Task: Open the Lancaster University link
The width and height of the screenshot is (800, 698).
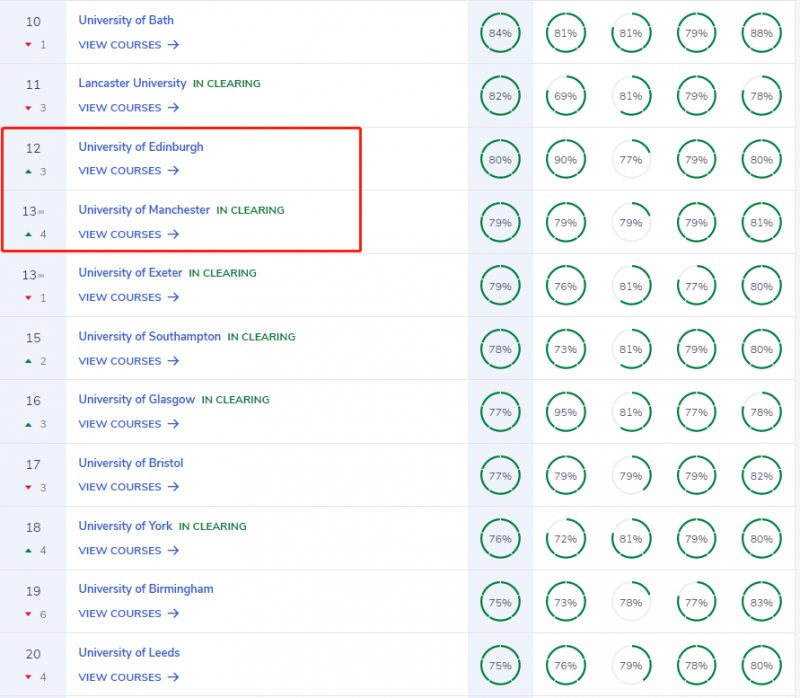Action: [x=133, y=83]
